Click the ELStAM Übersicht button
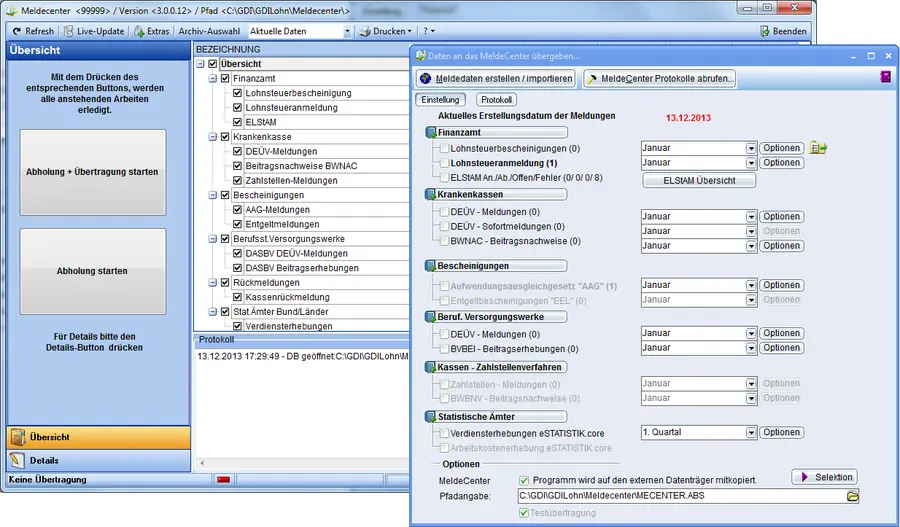This screenshot has height=527, width=900. click(x=697, y=181)
